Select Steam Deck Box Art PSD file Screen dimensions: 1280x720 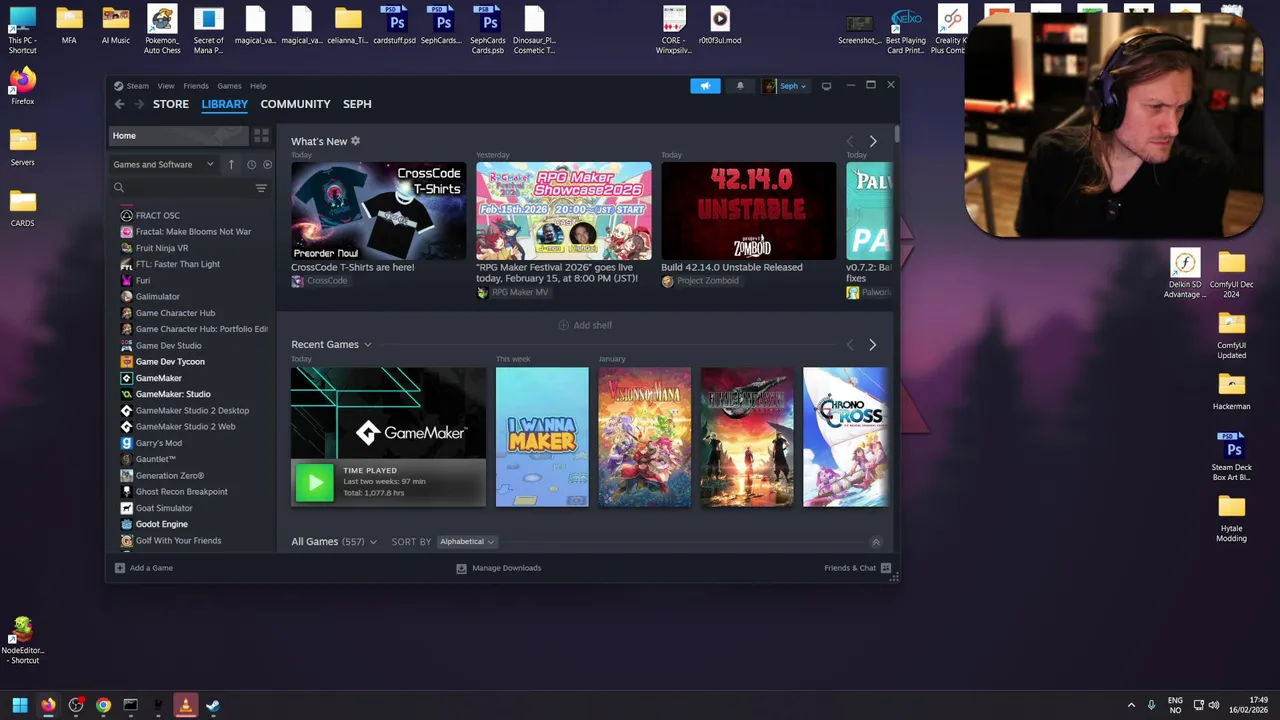[x=1231, y=456]
